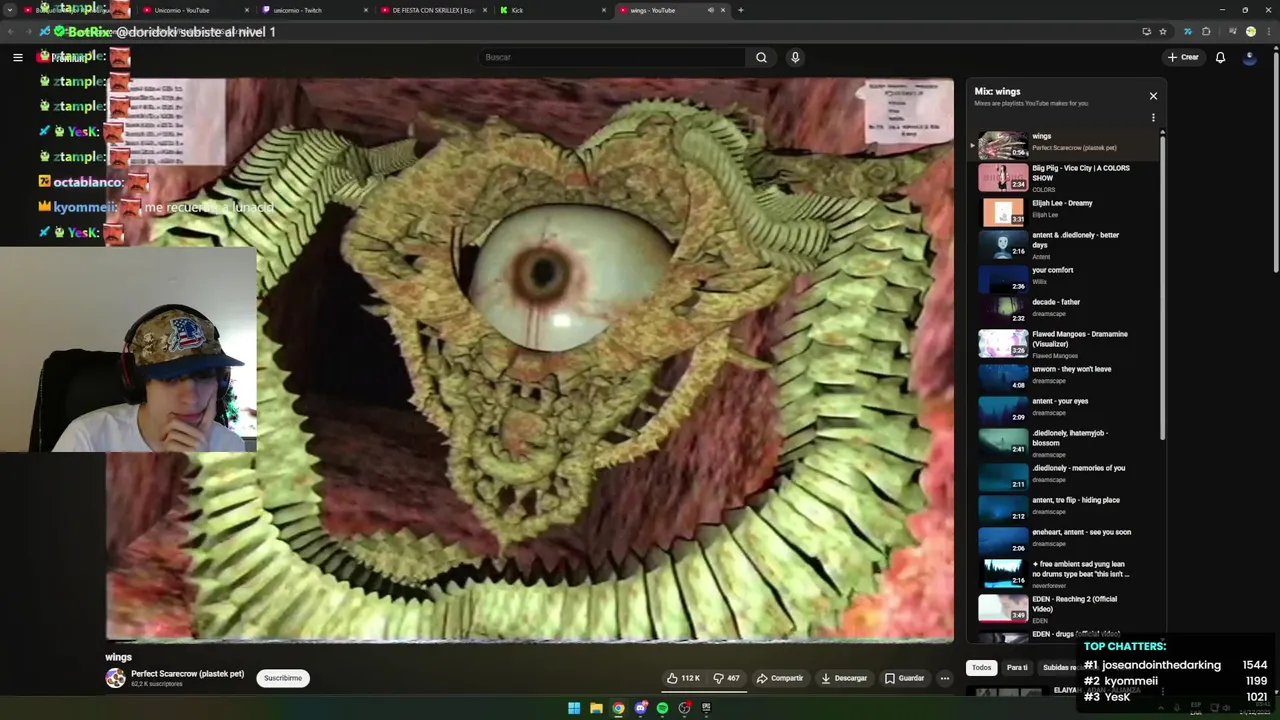This screenshot has width=1280, height=720.
Task: Click the Suscribirme button
Action: (x=283, y=678)
